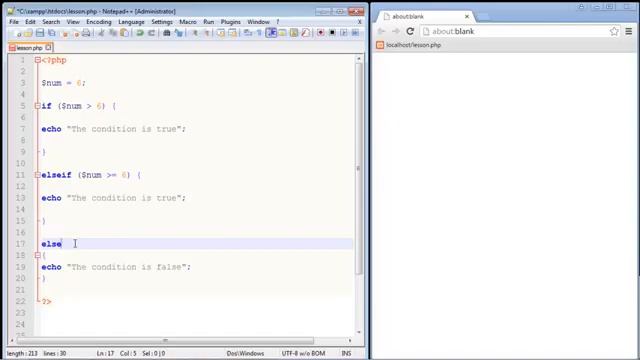Click the Zoom In toolbar icon
Screen dimensions: 640x360
point(194,33)
